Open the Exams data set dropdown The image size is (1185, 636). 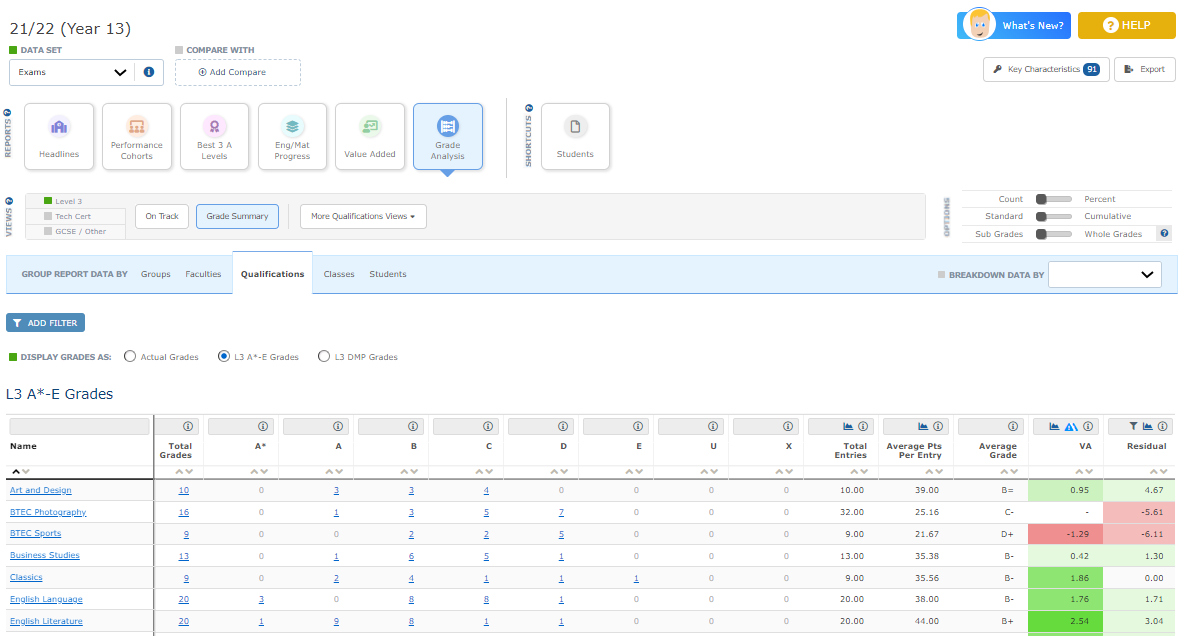(x=73, y=72)
